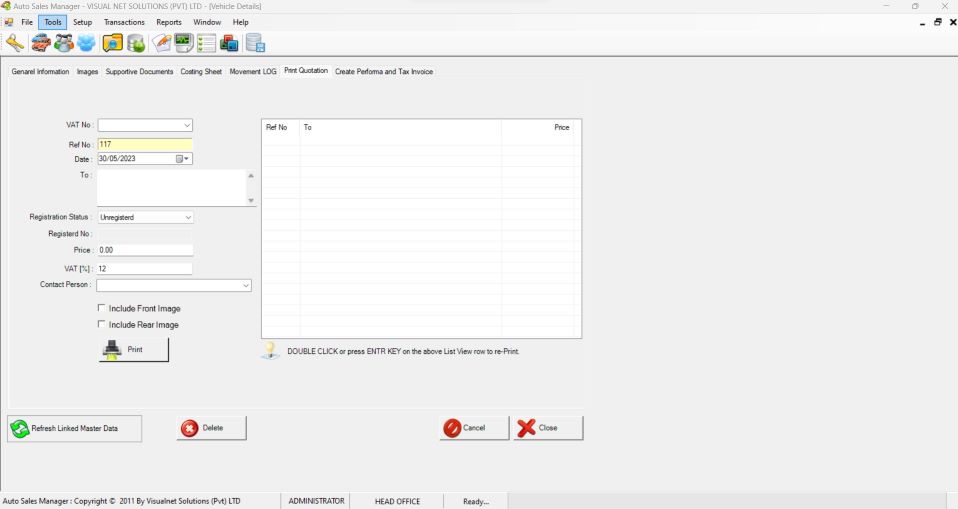Image resolution: width=958 pixels, height=509 pixels.
Task: Open the vehicles (cars) toolbar icon
Action: (41, 43)
